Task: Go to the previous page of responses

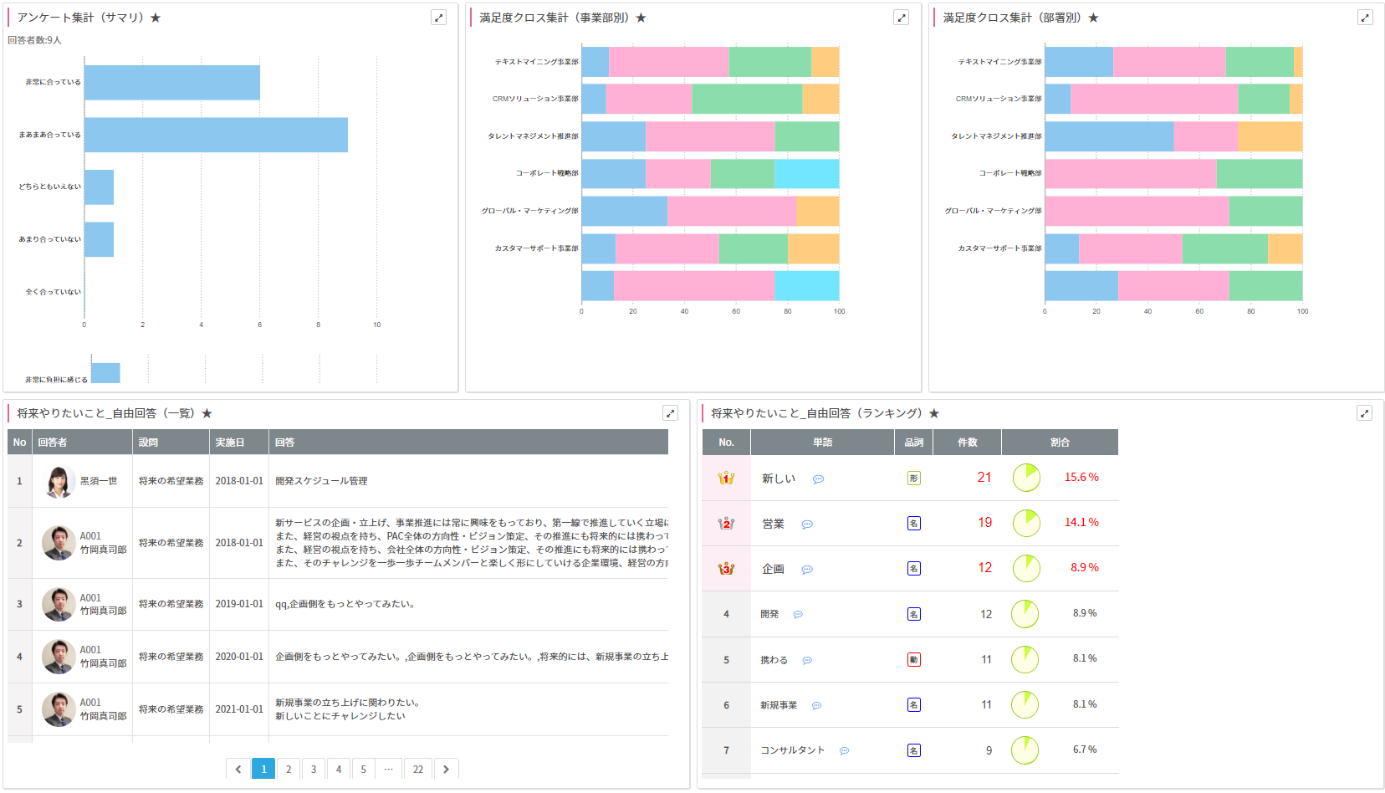Action: point(238,769)
